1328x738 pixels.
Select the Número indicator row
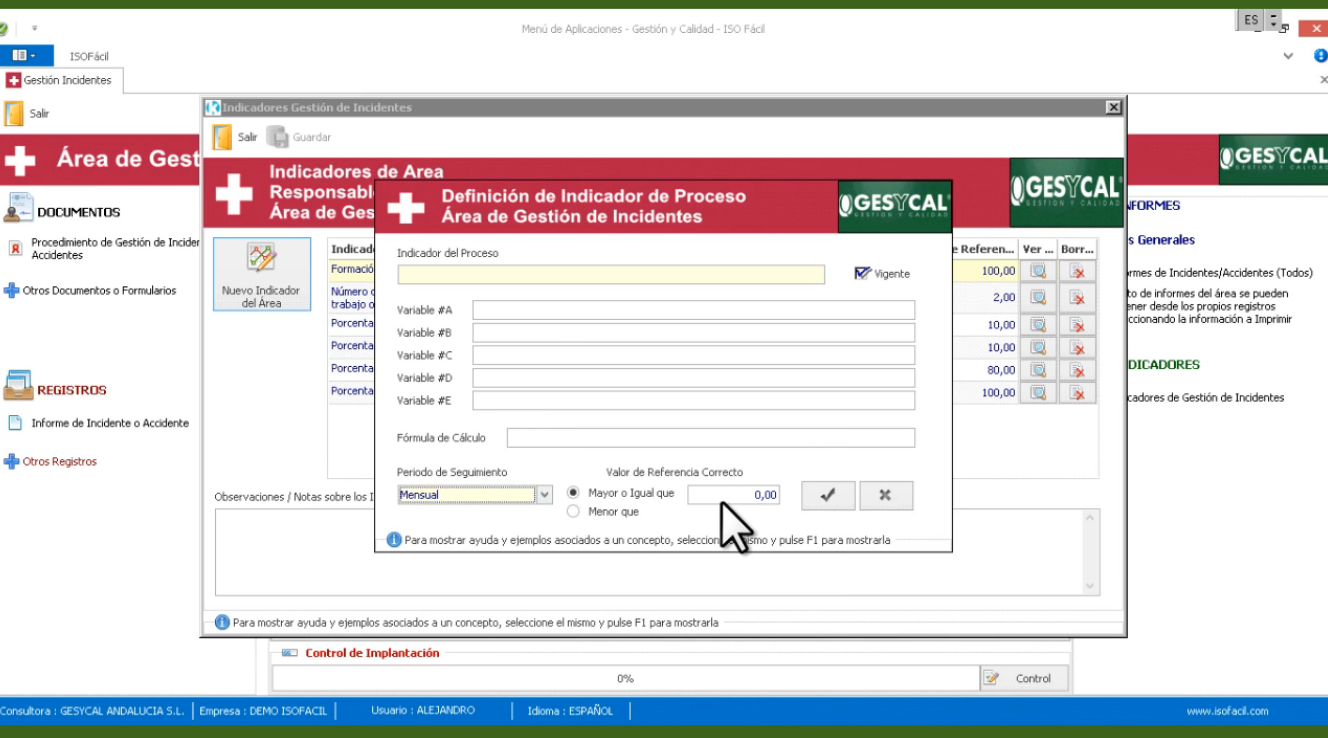[352, 297]
